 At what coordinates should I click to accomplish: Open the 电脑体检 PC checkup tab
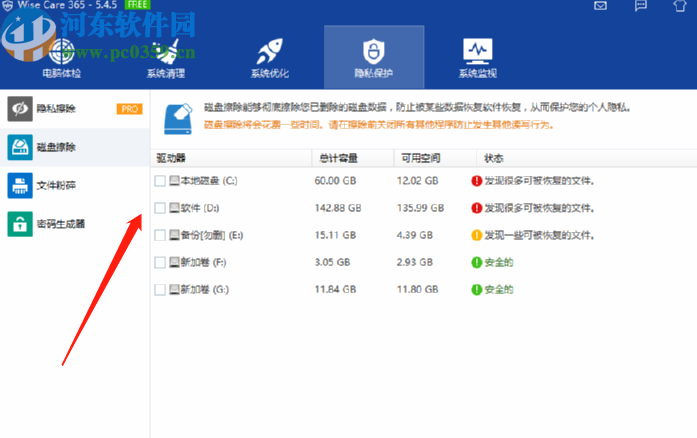coord(61,58)
